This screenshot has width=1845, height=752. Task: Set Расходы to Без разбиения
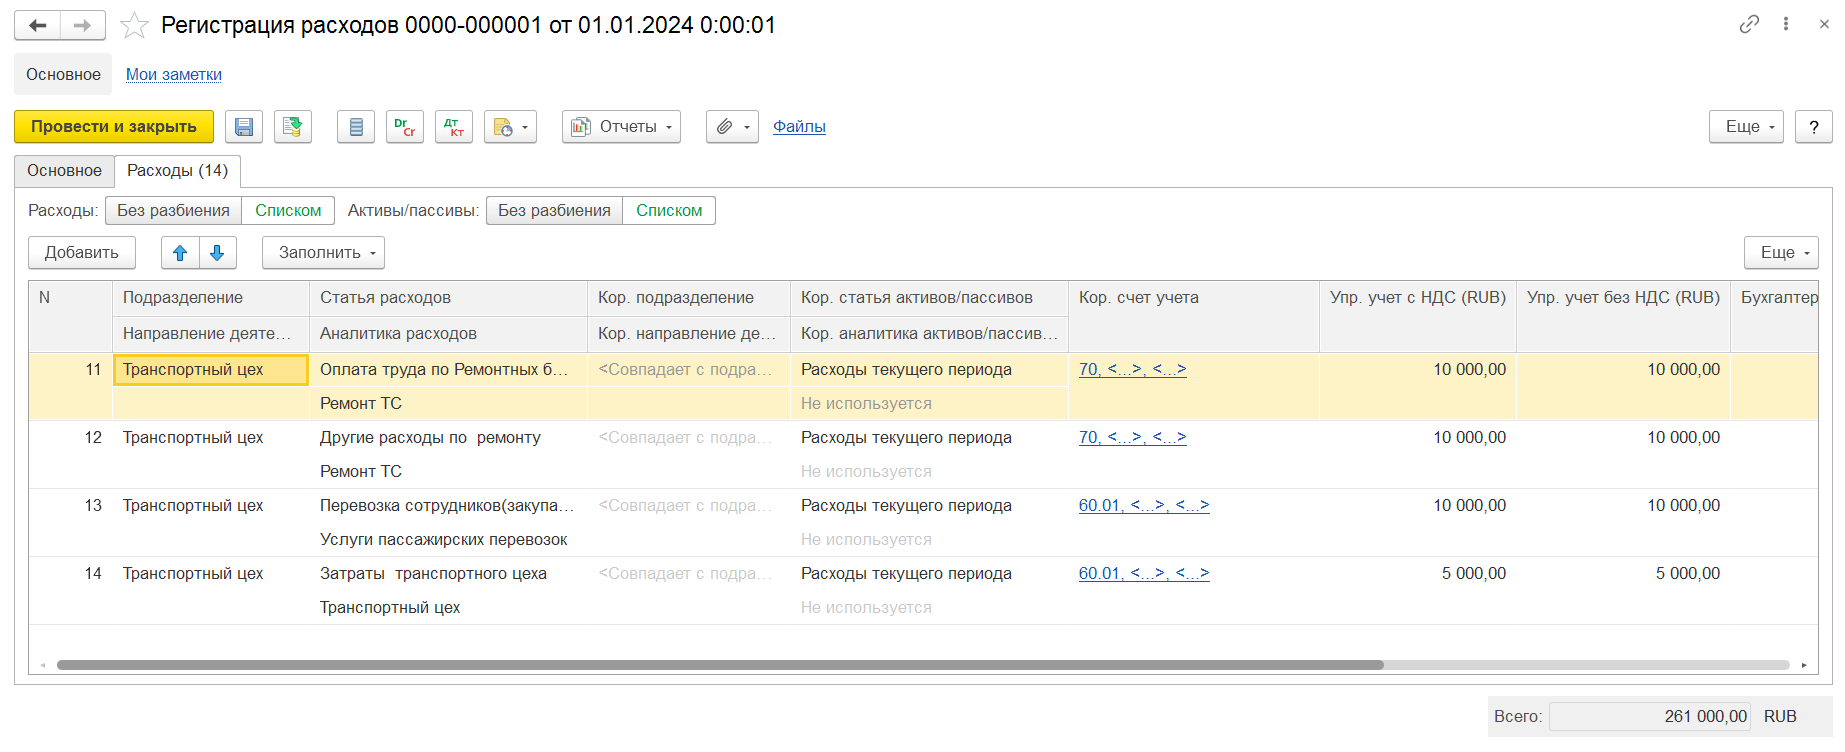point(173,211)
